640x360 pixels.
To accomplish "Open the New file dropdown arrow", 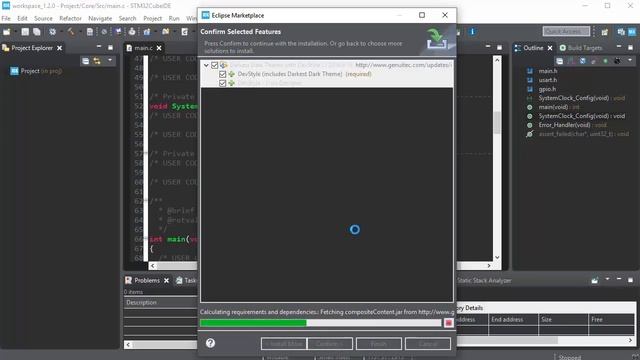I will point(15,32).
